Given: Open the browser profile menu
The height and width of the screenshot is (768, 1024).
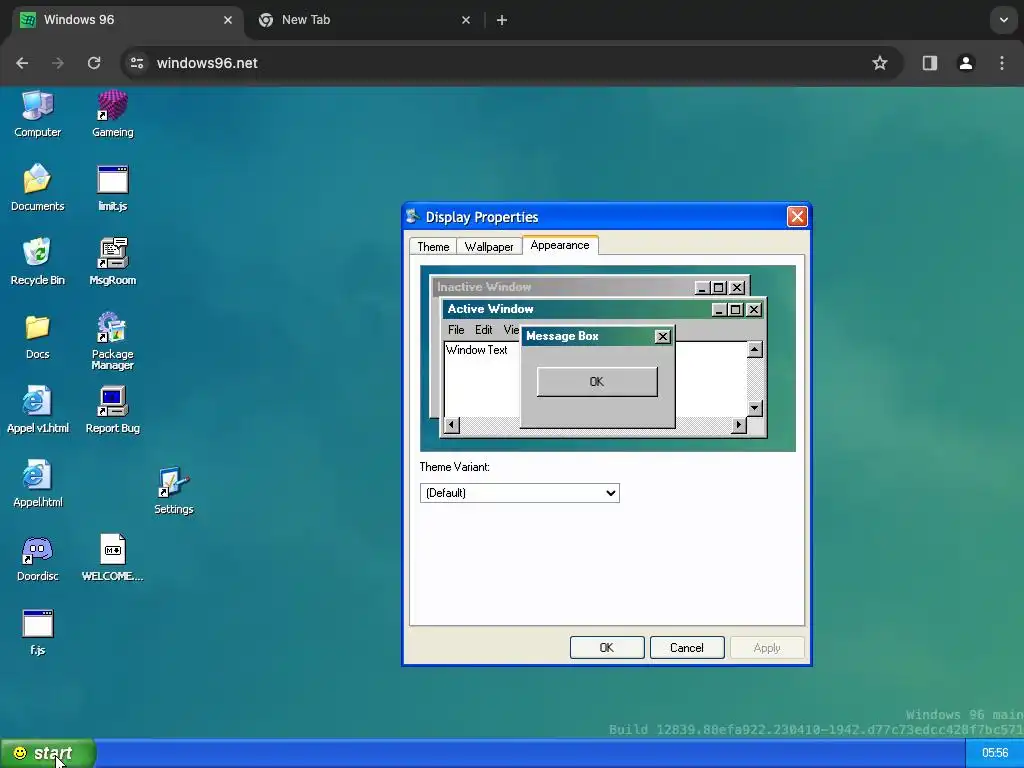Looking at the screenshot, I should click(x=966, y=63).
